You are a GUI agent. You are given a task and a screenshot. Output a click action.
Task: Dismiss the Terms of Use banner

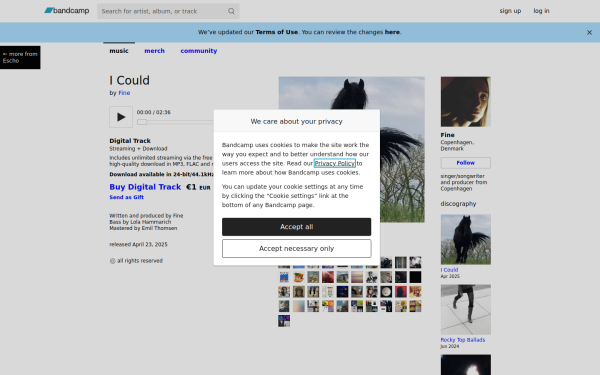589,33
